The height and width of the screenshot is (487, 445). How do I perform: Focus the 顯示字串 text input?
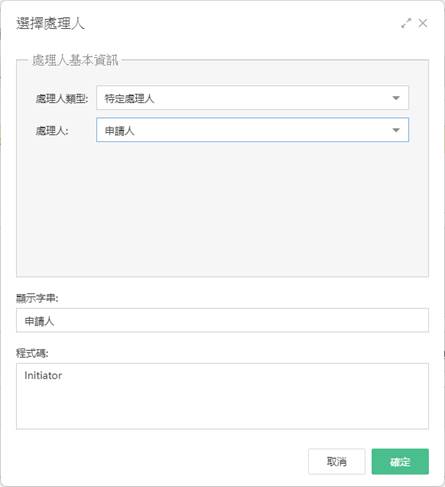[222, 320]
